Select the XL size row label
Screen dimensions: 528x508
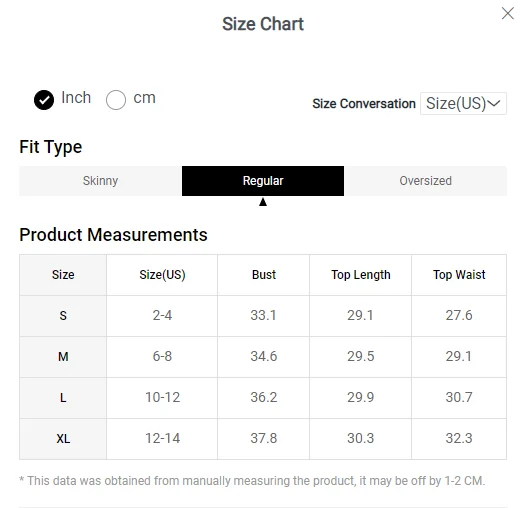pos(63,439)
